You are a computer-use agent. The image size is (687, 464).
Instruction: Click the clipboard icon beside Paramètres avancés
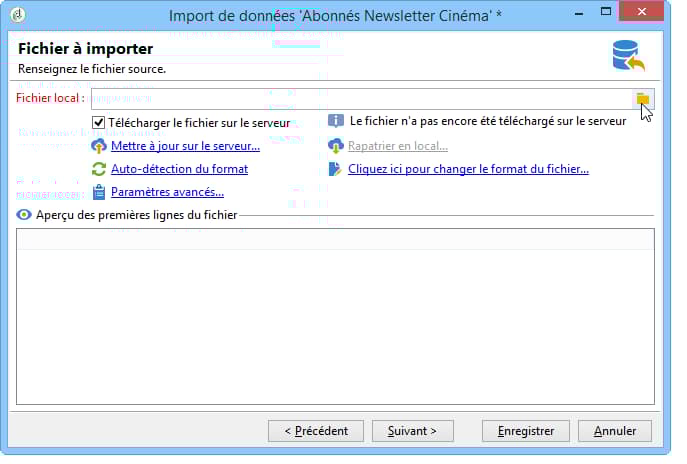(x=99, y=192)
